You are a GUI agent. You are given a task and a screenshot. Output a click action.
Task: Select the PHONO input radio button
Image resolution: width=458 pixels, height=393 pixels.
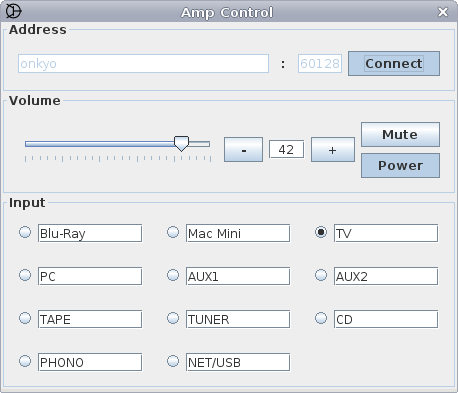[25, 361]
